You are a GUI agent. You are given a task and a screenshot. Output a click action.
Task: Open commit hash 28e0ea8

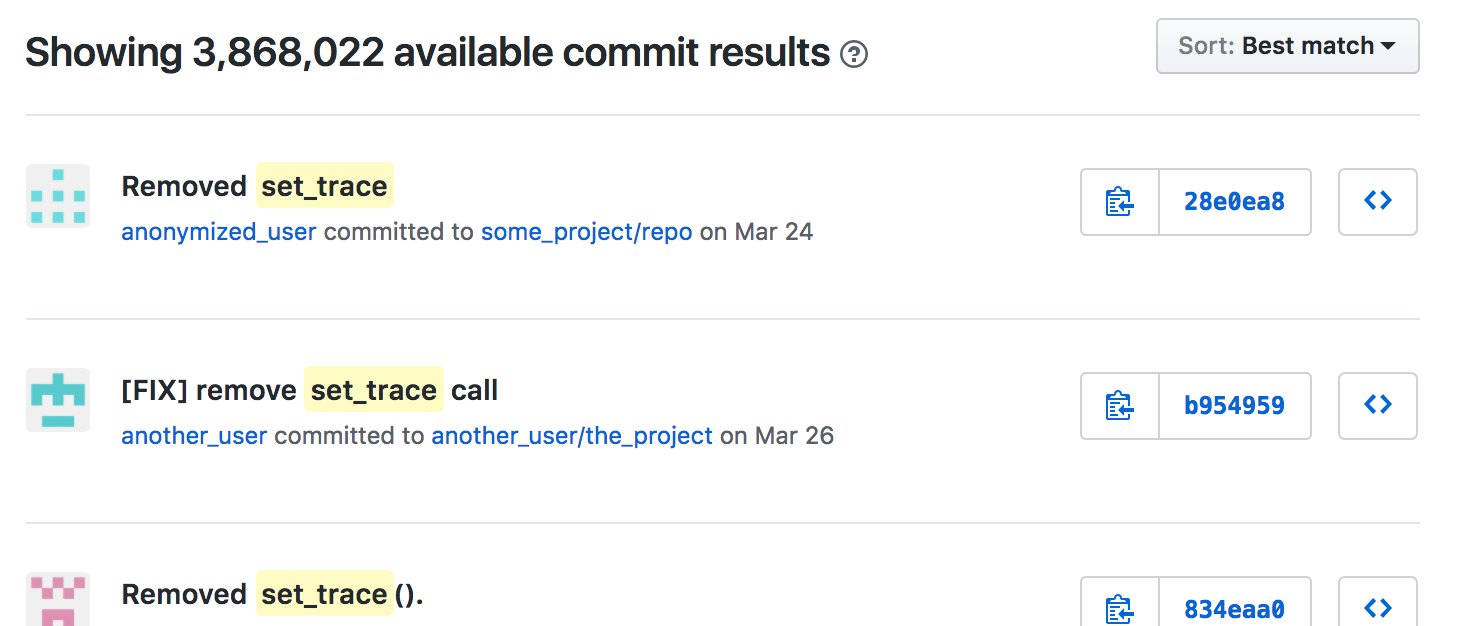pyautogui.click(x=1234, y=202)
